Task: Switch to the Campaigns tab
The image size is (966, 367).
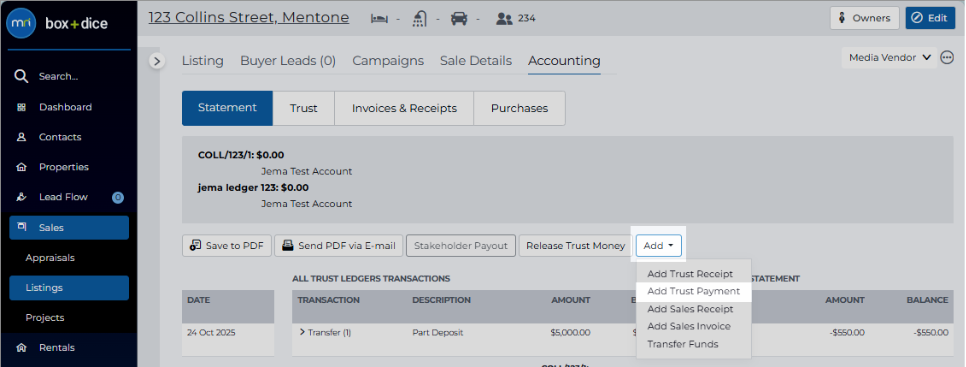Action: (388, 61)
